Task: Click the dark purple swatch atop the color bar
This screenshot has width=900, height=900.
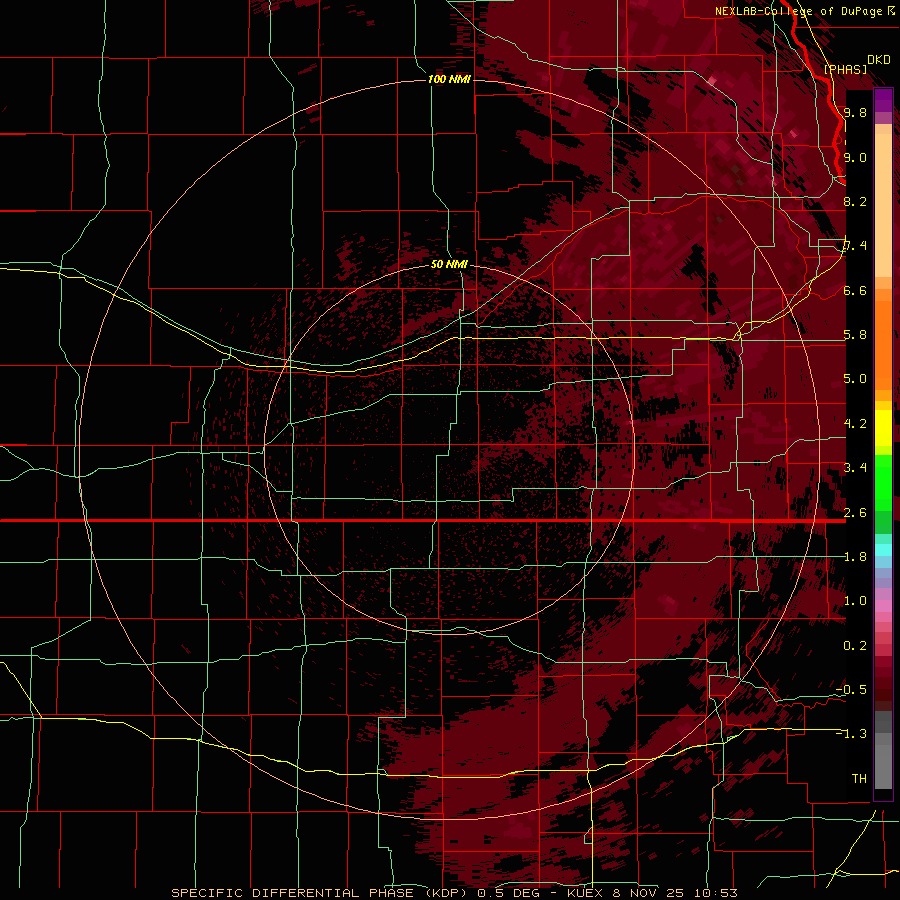Action: click(883, 100)
